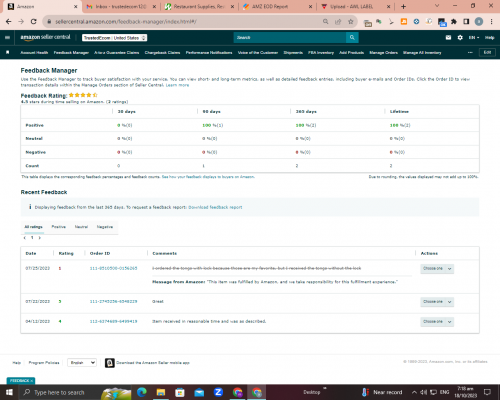Select the All ratings tab
Image resolution: width=500 pixels, height=400 pixels.
click(x=34, y=227)
